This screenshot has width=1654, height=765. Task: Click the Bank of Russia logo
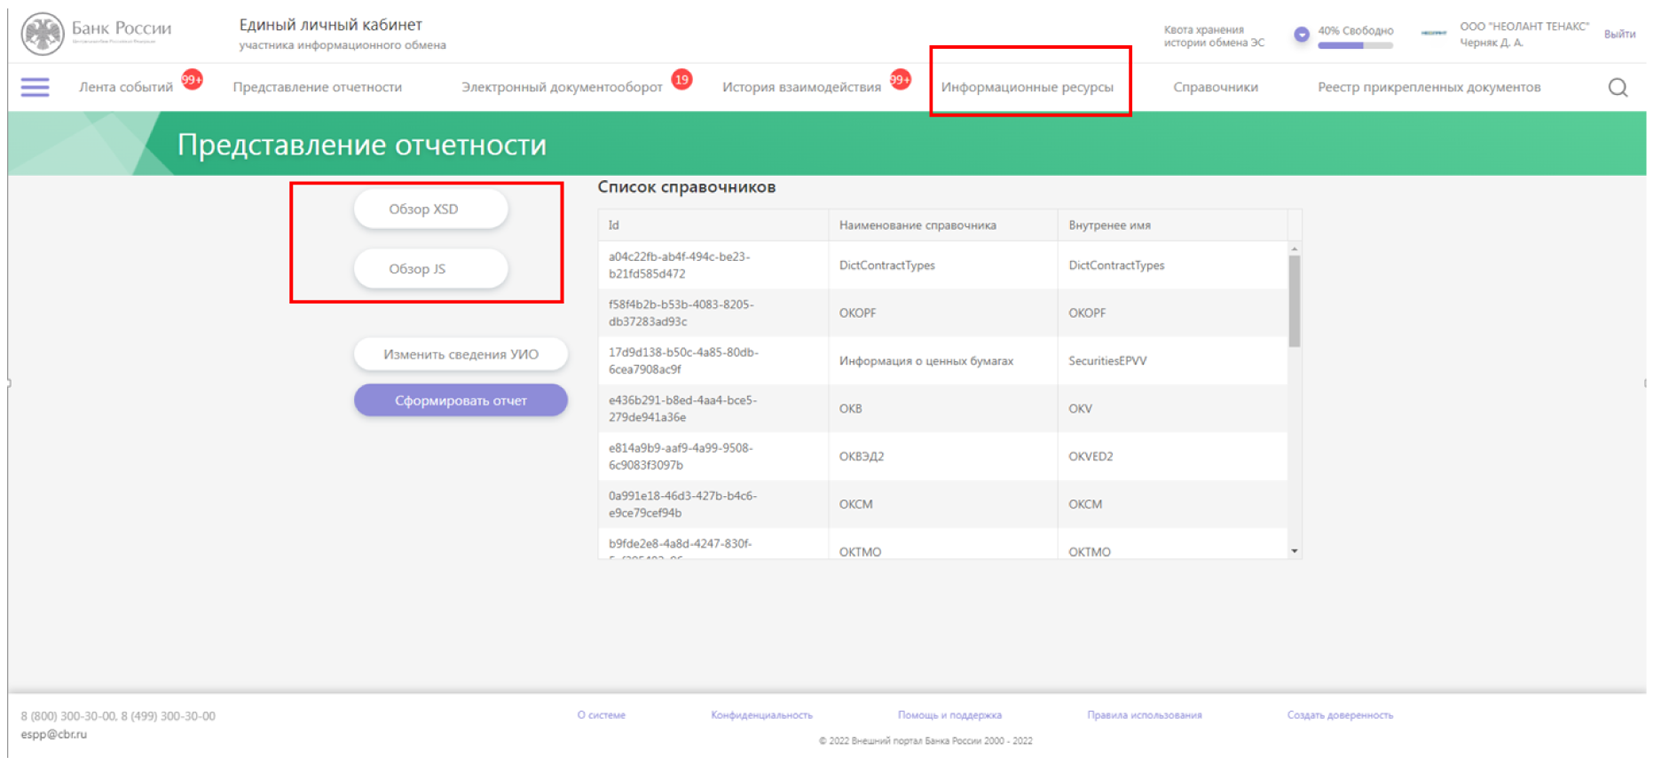coord(43,33)
